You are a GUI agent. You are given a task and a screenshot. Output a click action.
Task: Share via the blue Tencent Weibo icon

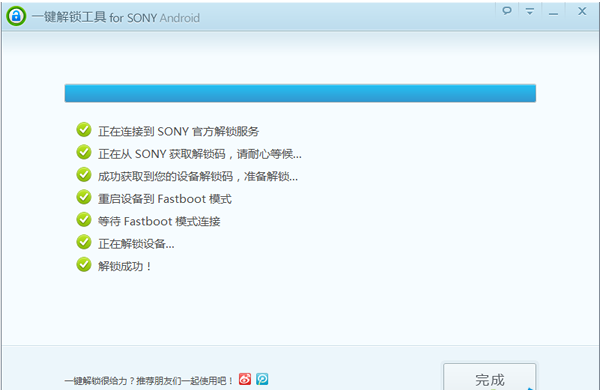pyautogui.click(x=262, y=379)
